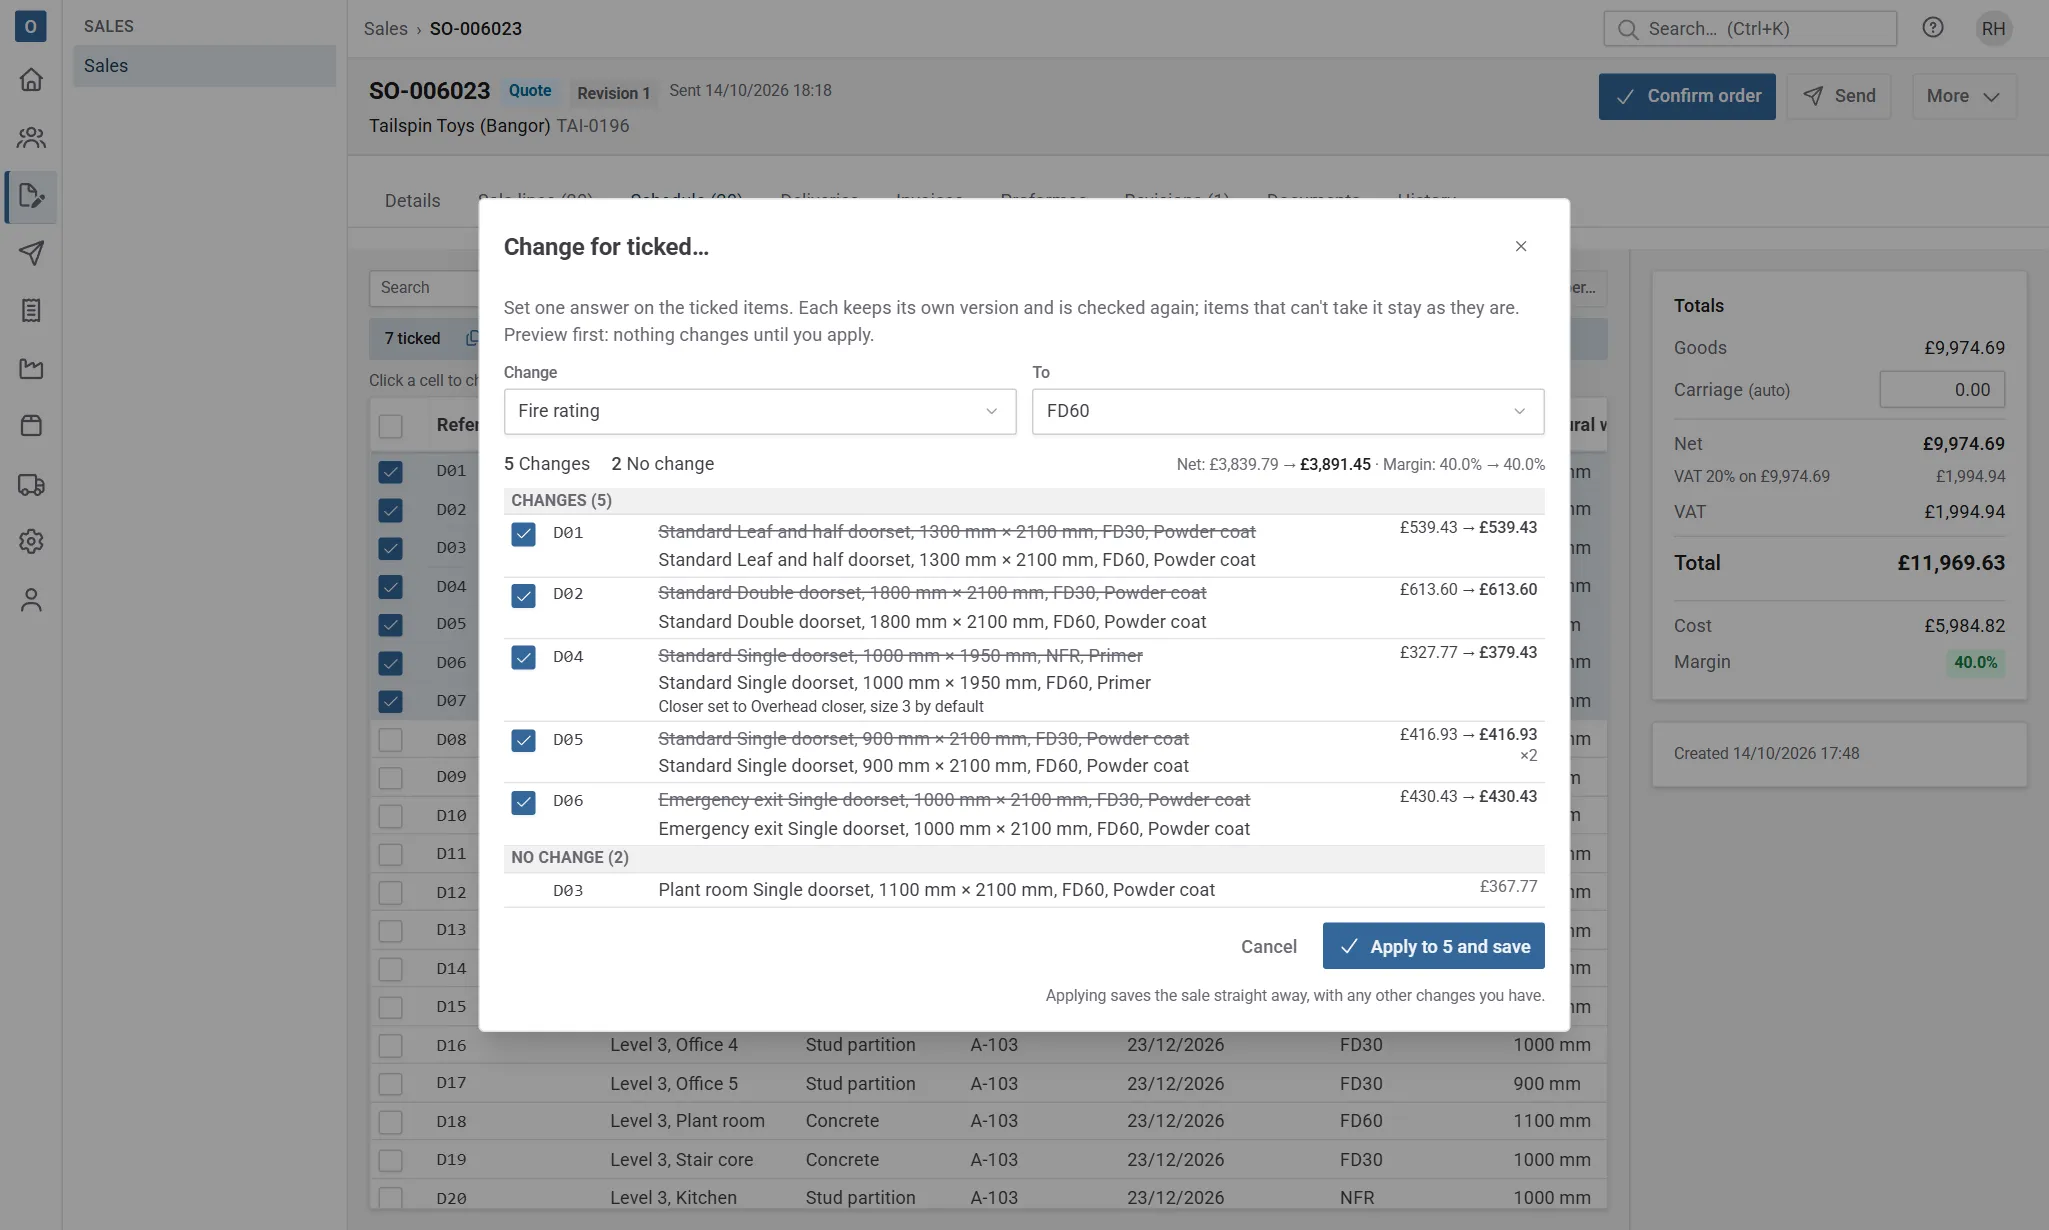This screenshot has height=1230, width=2049.
Task: Open the factory icon in sidebar
Action: [31, 368]
